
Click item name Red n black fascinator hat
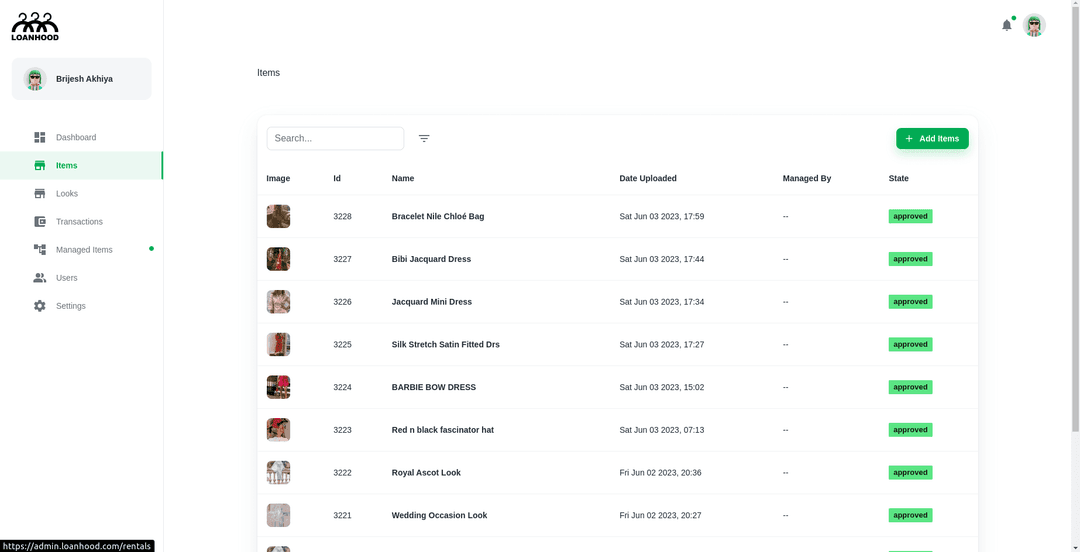pyautogui.click(x=443, y=430)
